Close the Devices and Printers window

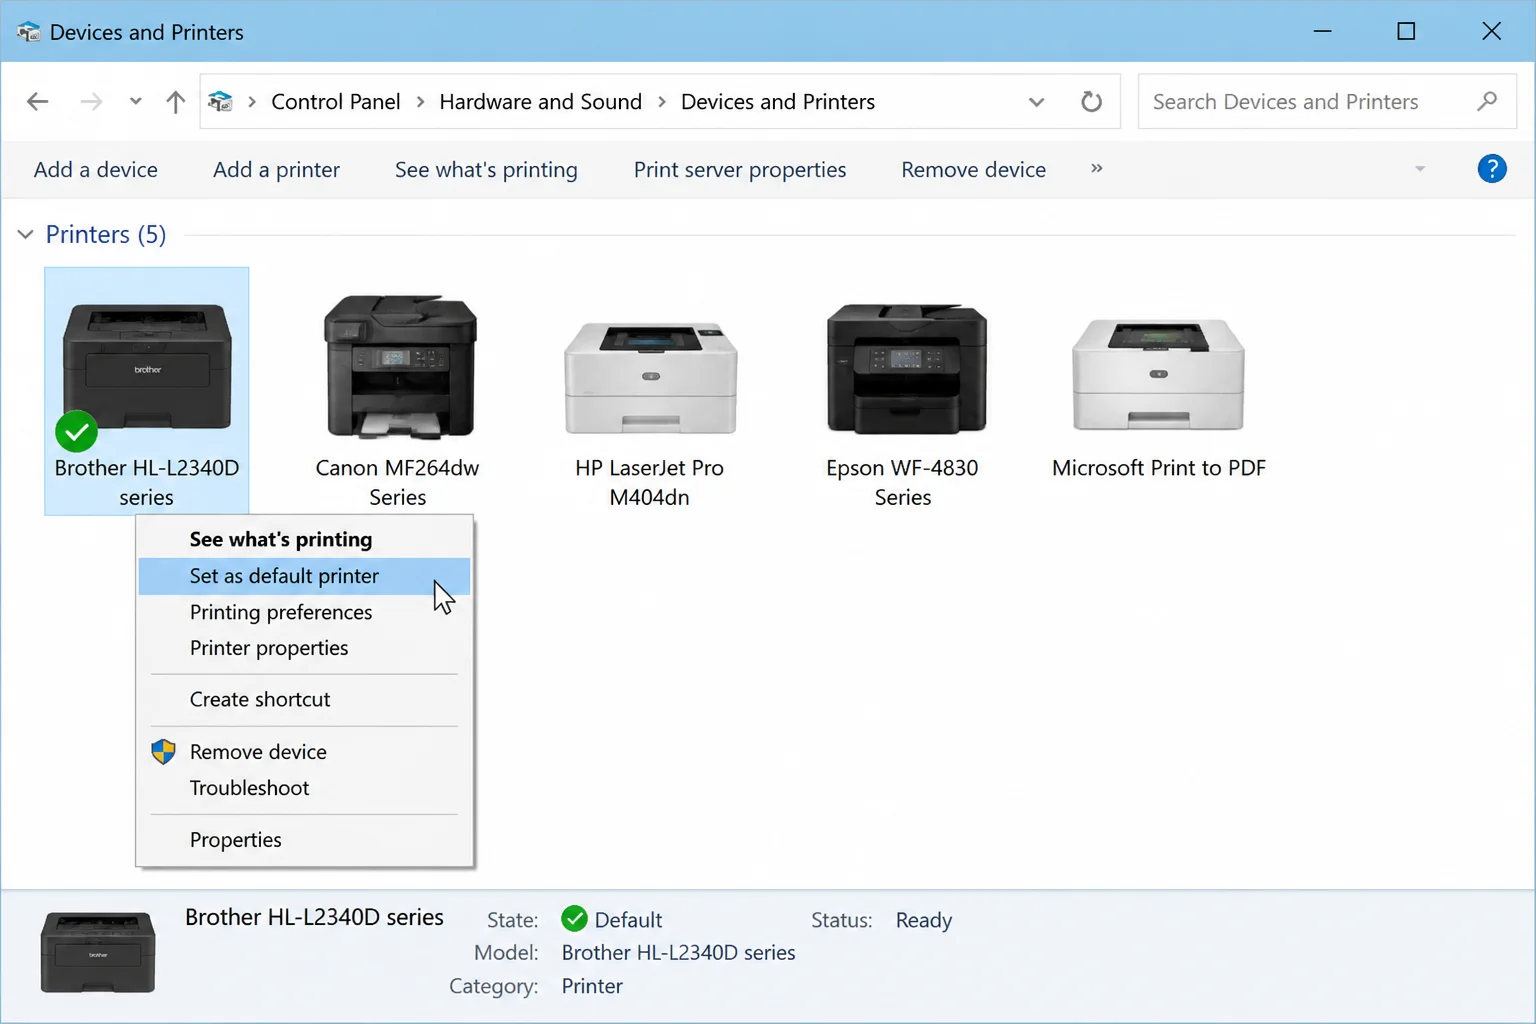tap(1491, 31)
